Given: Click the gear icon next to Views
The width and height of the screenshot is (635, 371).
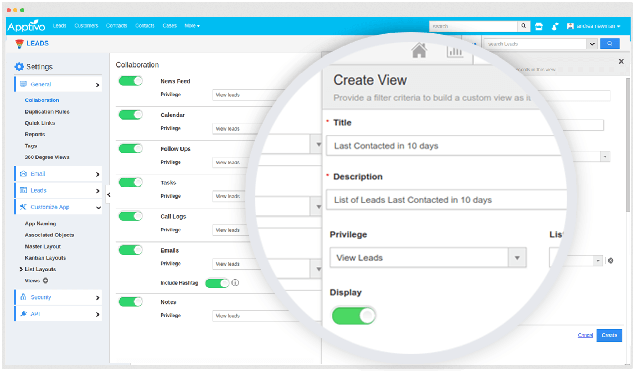Looking at the screenshot, I should pos(45,280).
